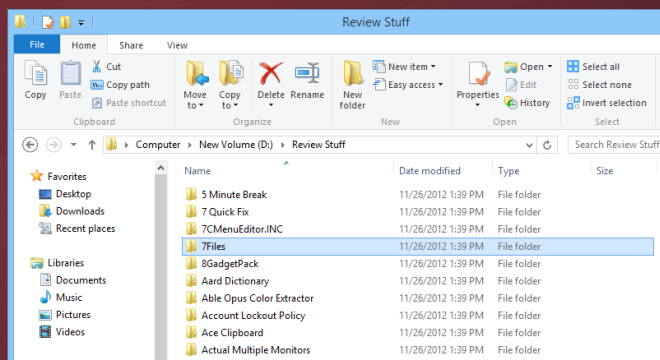Select the 7Files folder row
660x360 pixels.
(418, 246)
